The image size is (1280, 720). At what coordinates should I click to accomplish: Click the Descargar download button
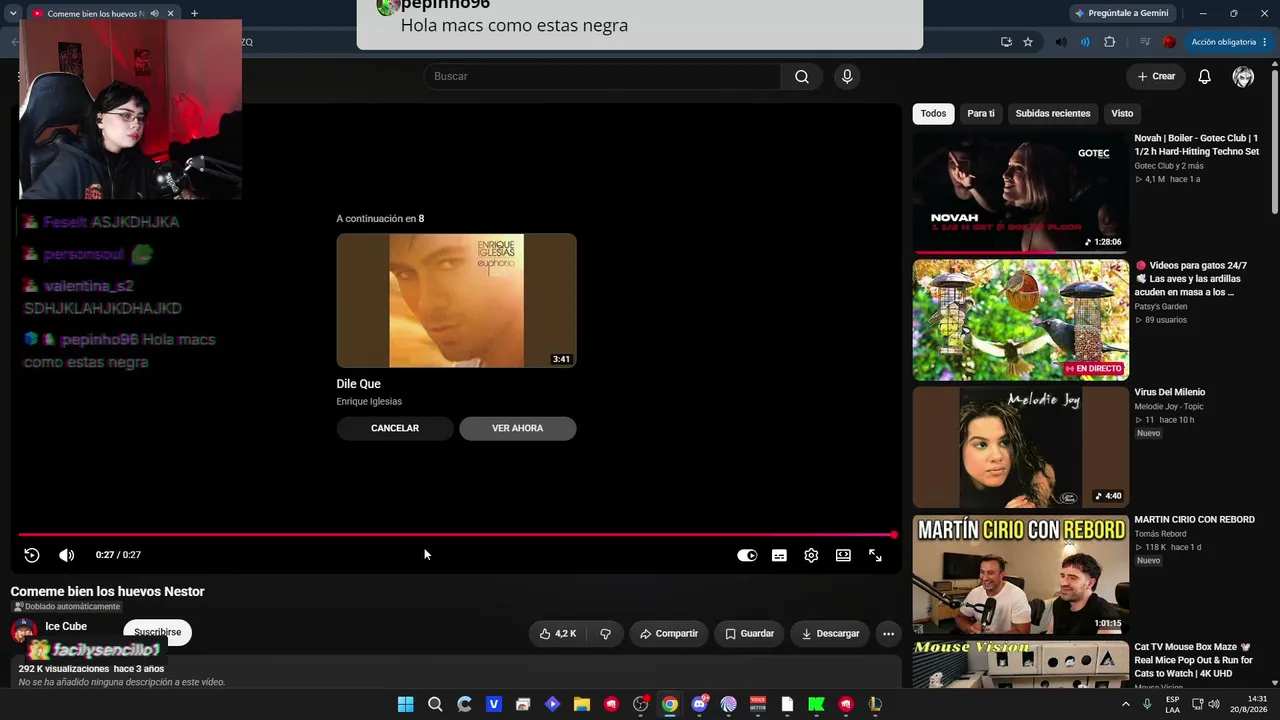click(830, 634)
